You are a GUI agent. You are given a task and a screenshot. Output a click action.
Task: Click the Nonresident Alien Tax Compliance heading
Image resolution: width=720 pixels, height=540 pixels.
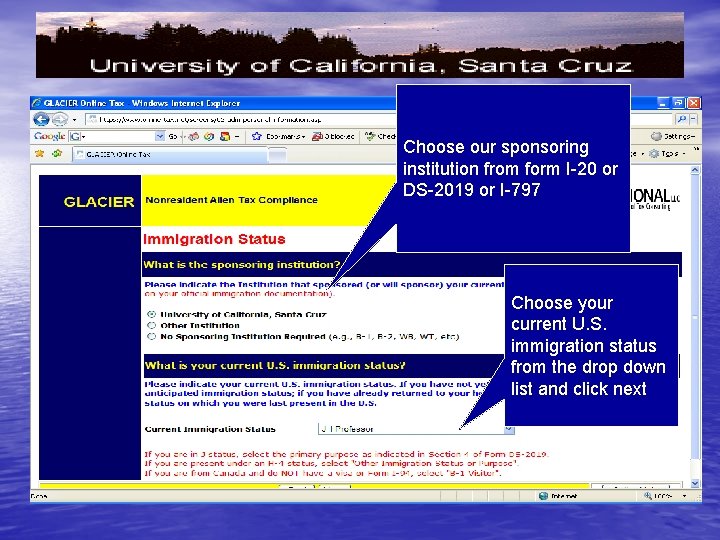tap(231, 200)
